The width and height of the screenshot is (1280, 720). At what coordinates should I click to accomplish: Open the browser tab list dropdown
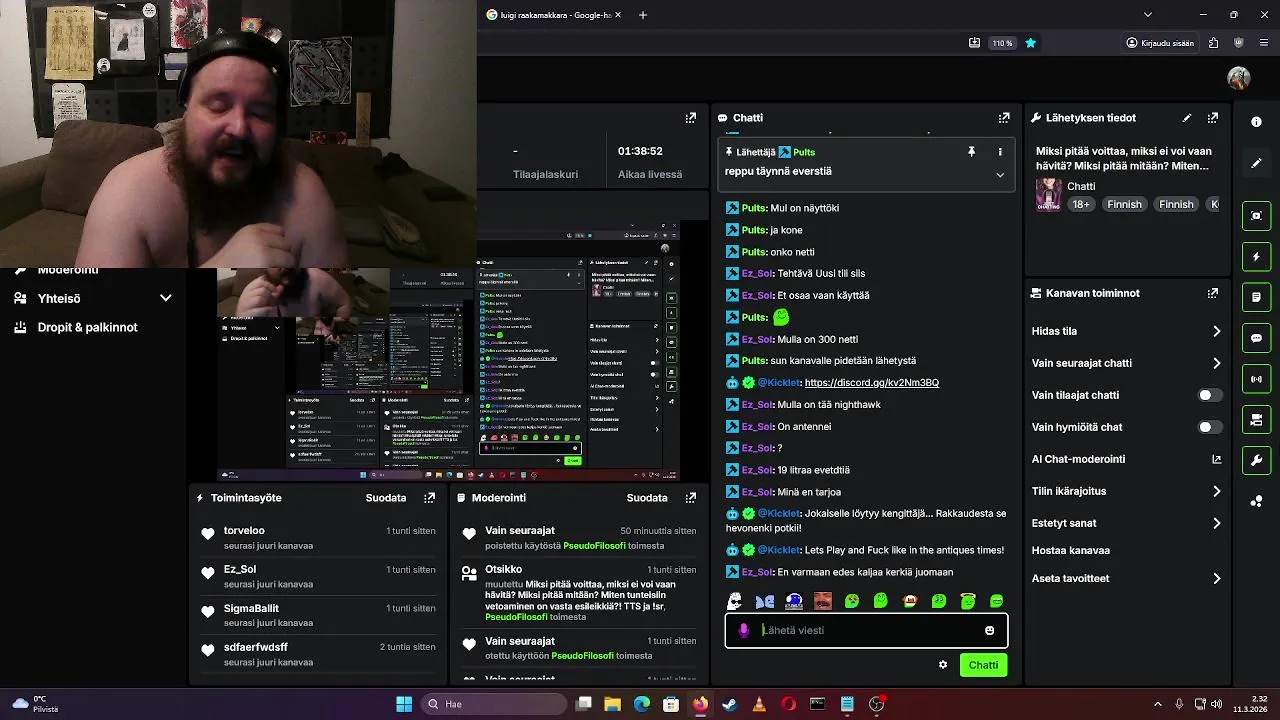pyautogui.click(x=1147, y=15)
